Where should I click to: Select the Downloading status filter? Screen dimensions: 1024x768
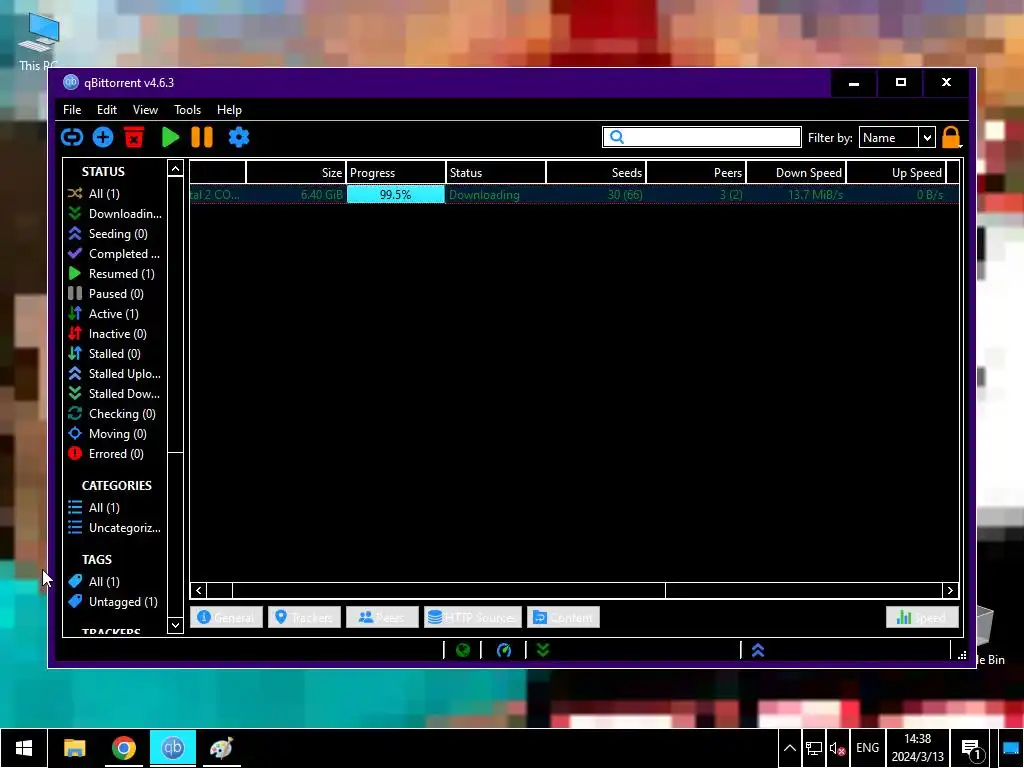(114, 214)
